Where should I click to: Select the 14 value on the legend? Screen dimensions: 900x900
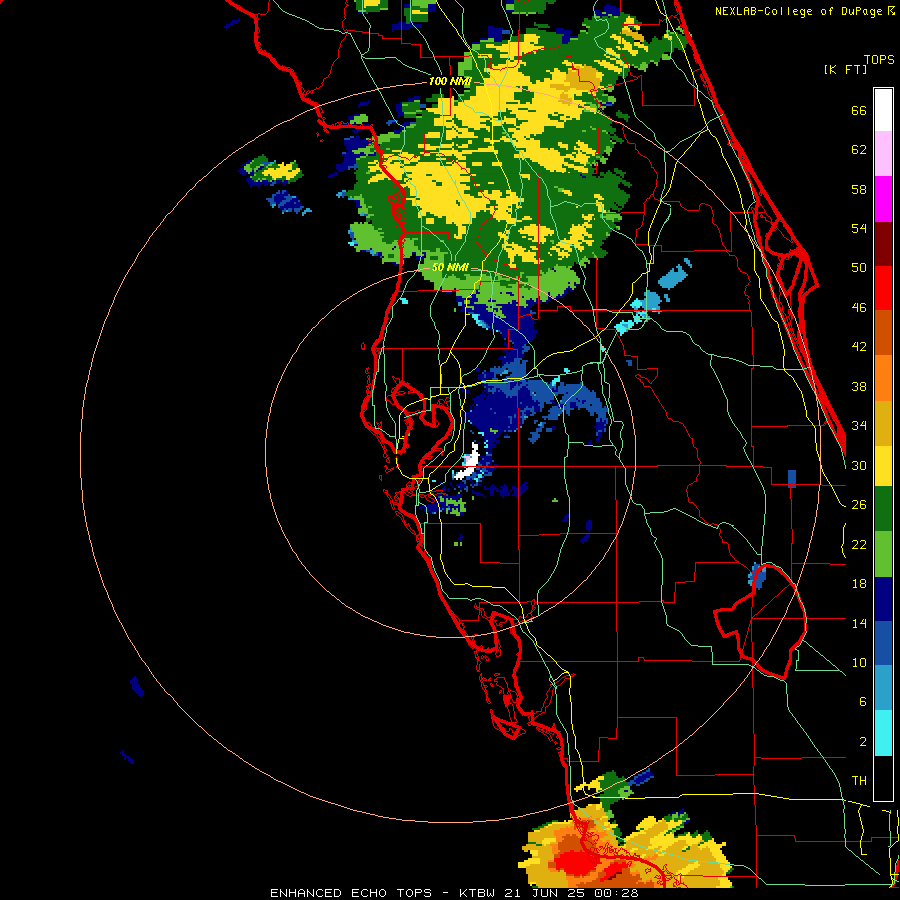pos(859,623)
